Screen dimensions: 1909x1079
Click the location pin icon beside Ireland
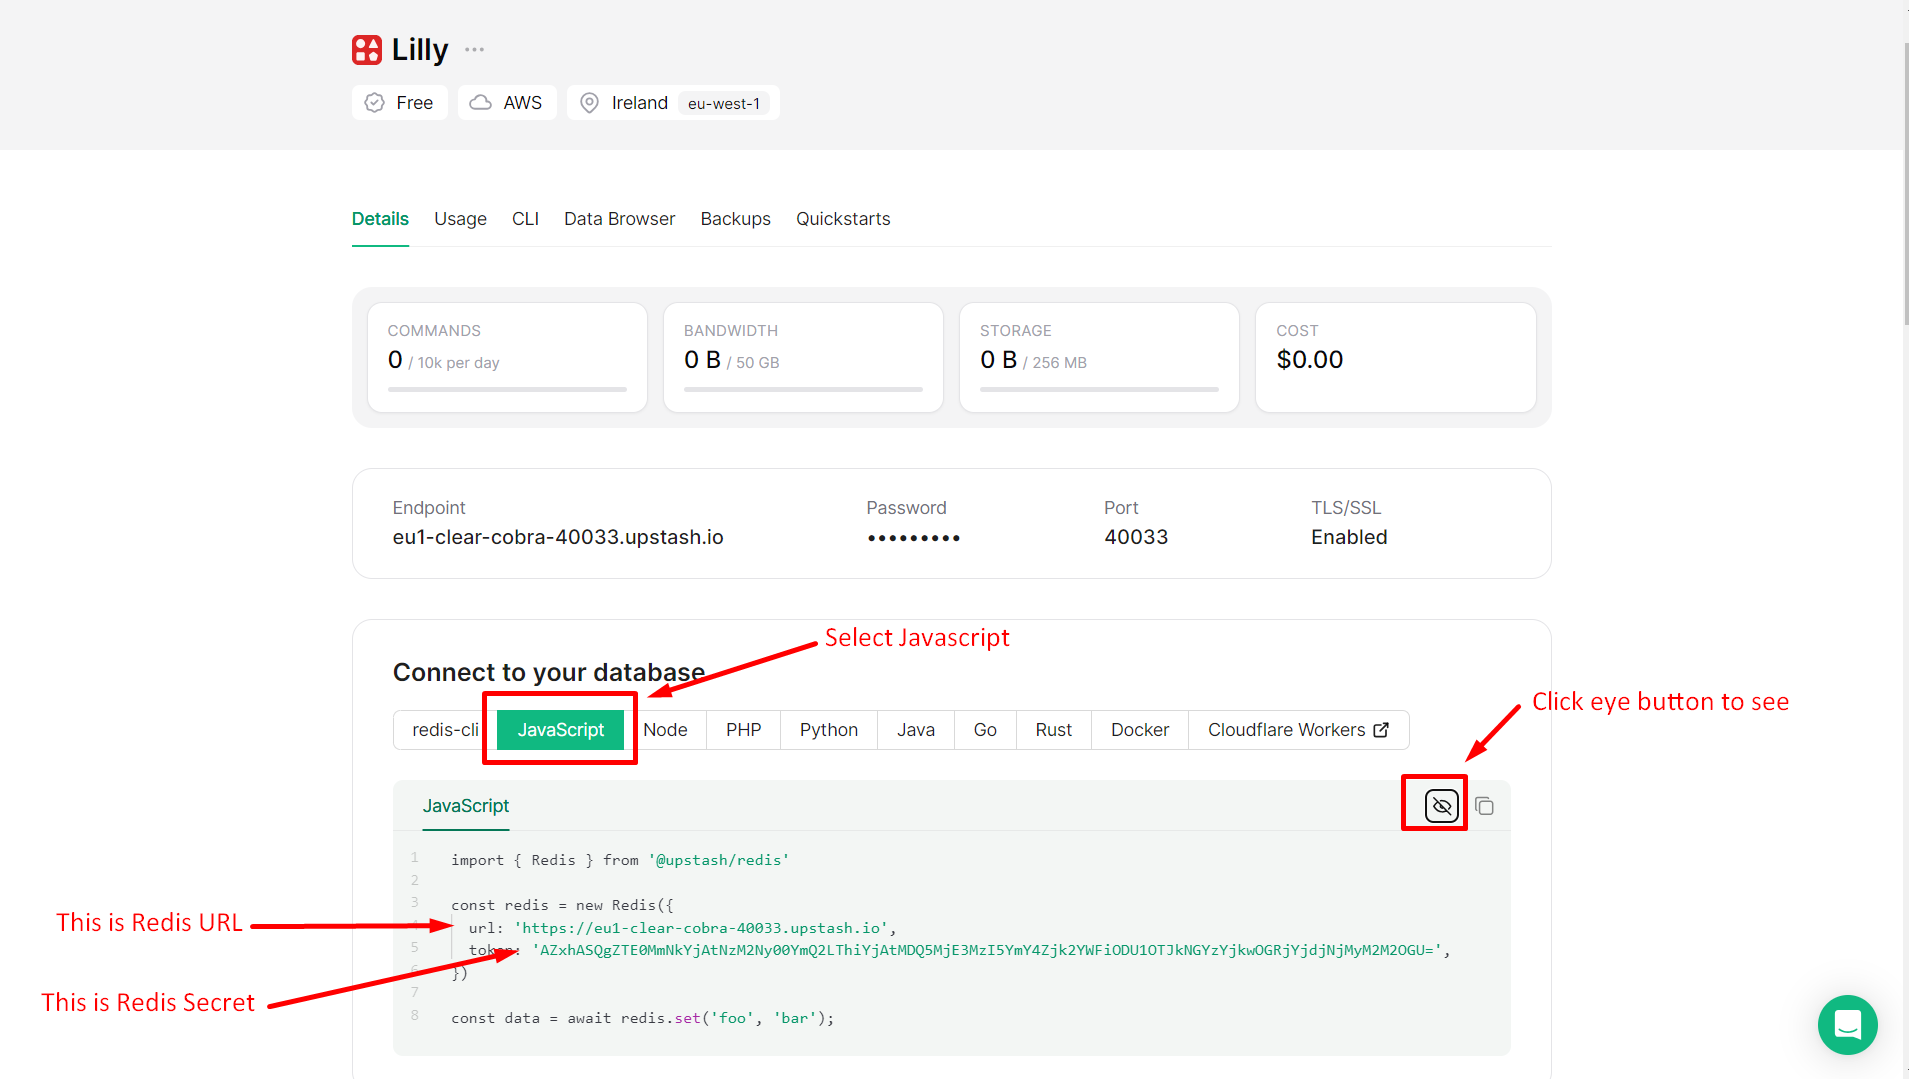coord(590,103)
